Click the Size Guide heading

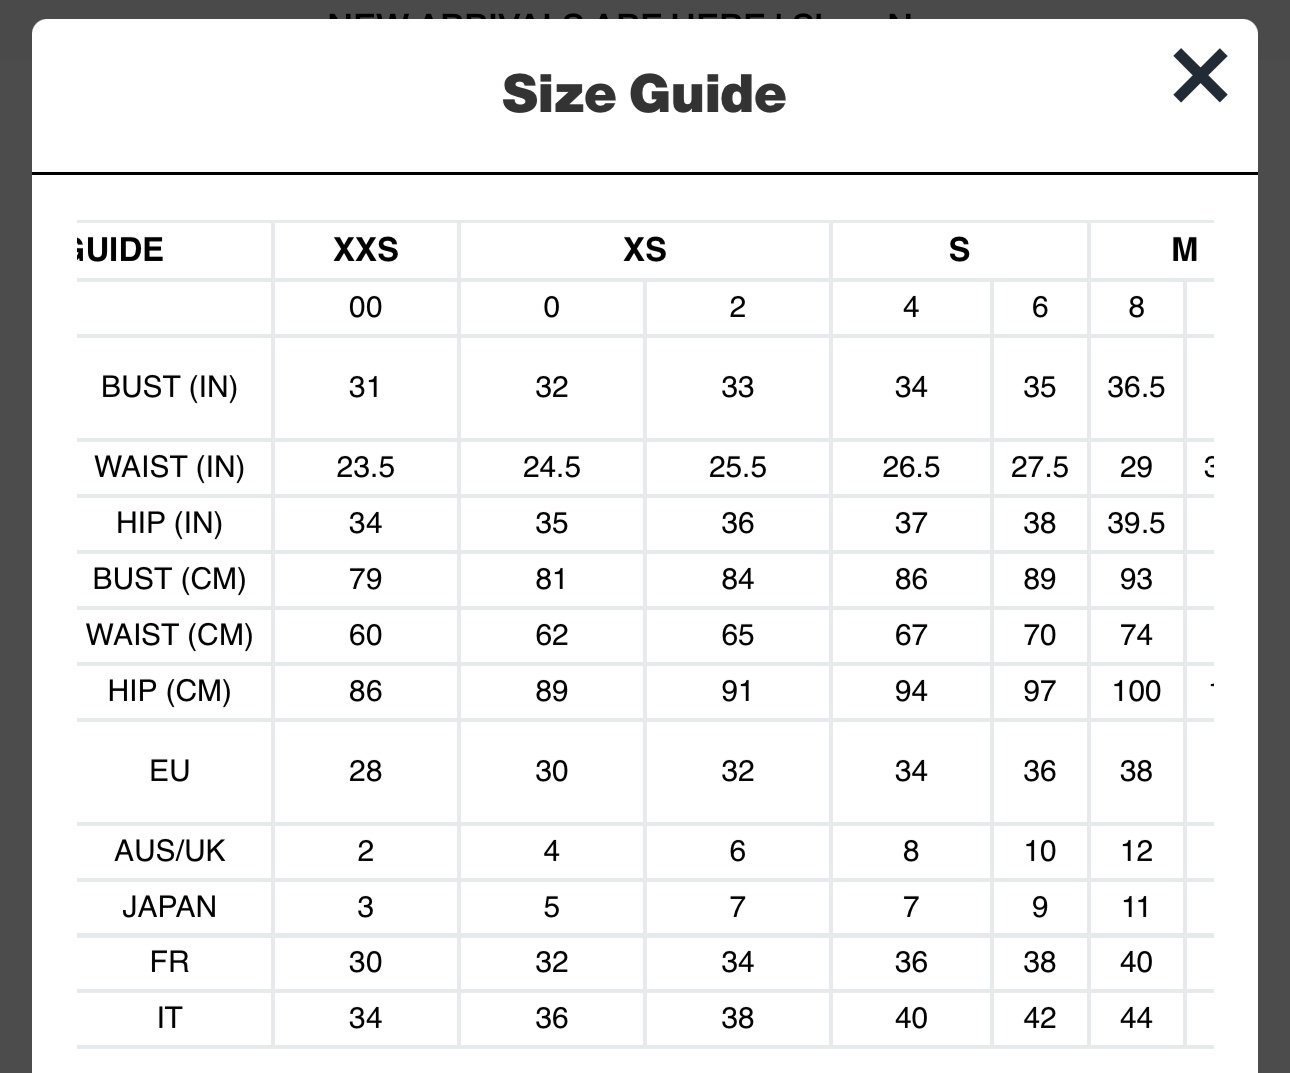[644, 94]
